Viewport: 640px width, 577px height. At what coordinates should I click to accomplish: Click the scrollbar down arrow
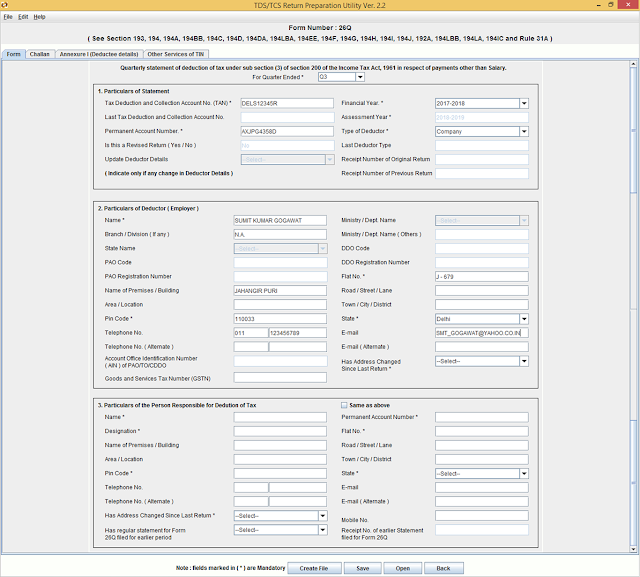click(633, 549)
